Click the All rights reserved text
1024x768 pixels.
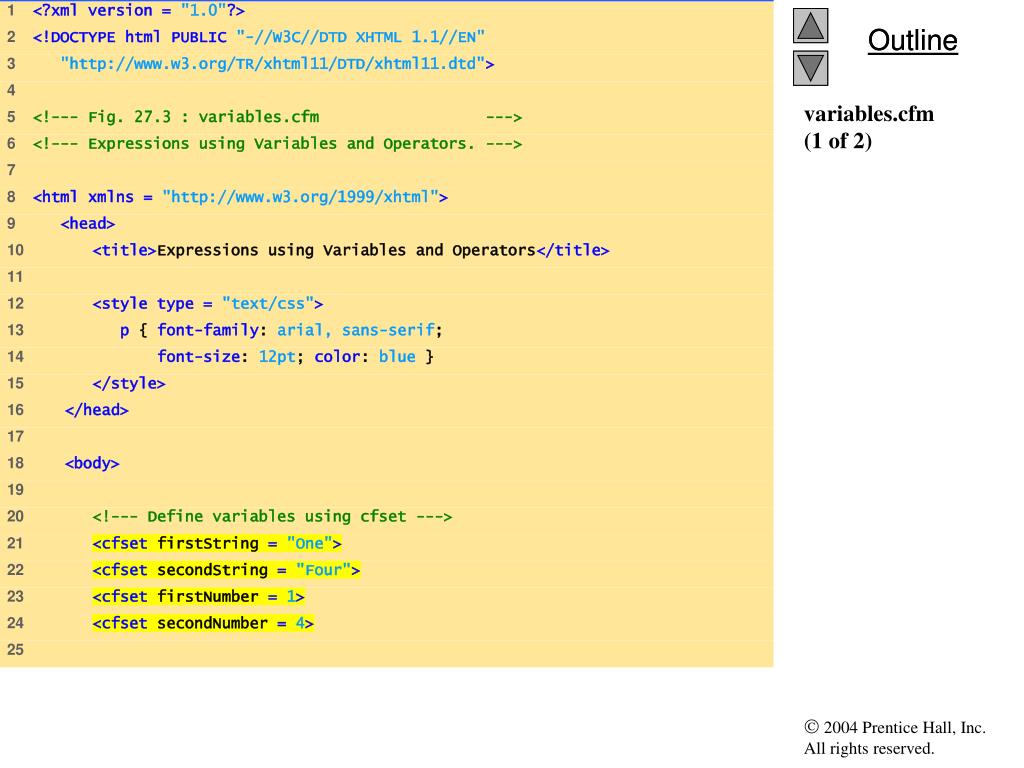869,748
